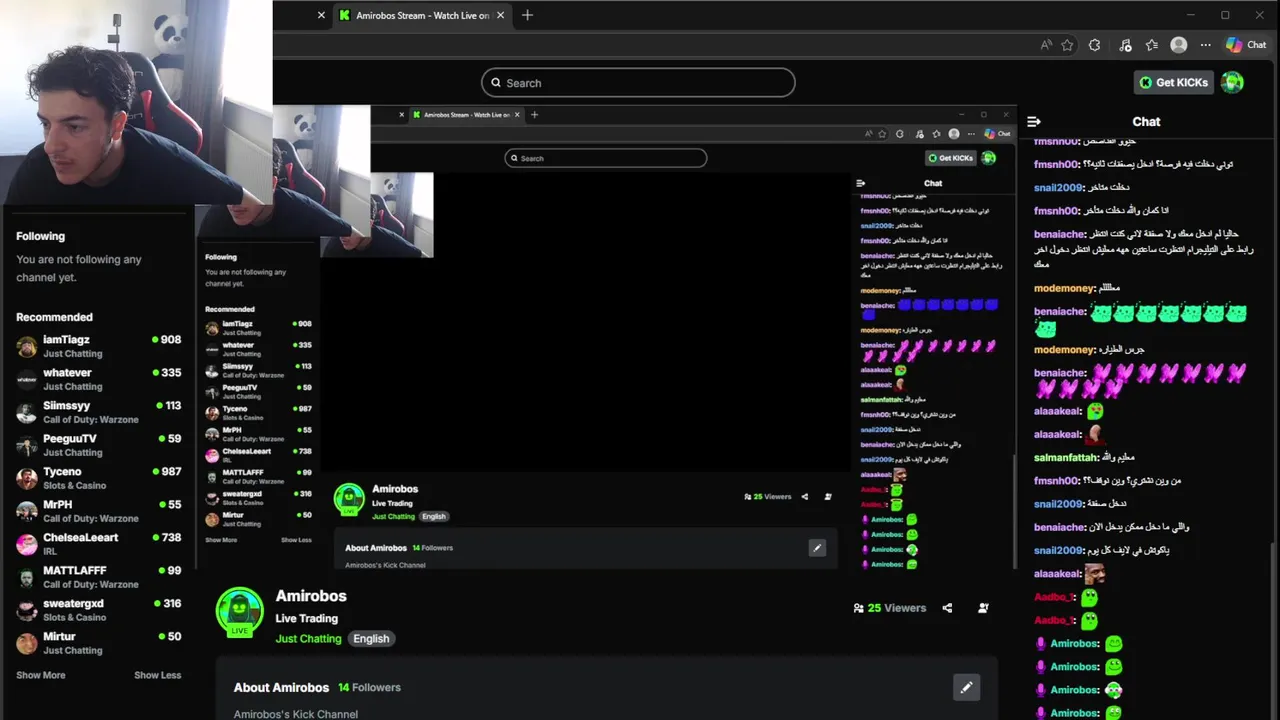Open the media control music icon
The height and width of the screenshot is (720, 1280).
coord(1125,45)
